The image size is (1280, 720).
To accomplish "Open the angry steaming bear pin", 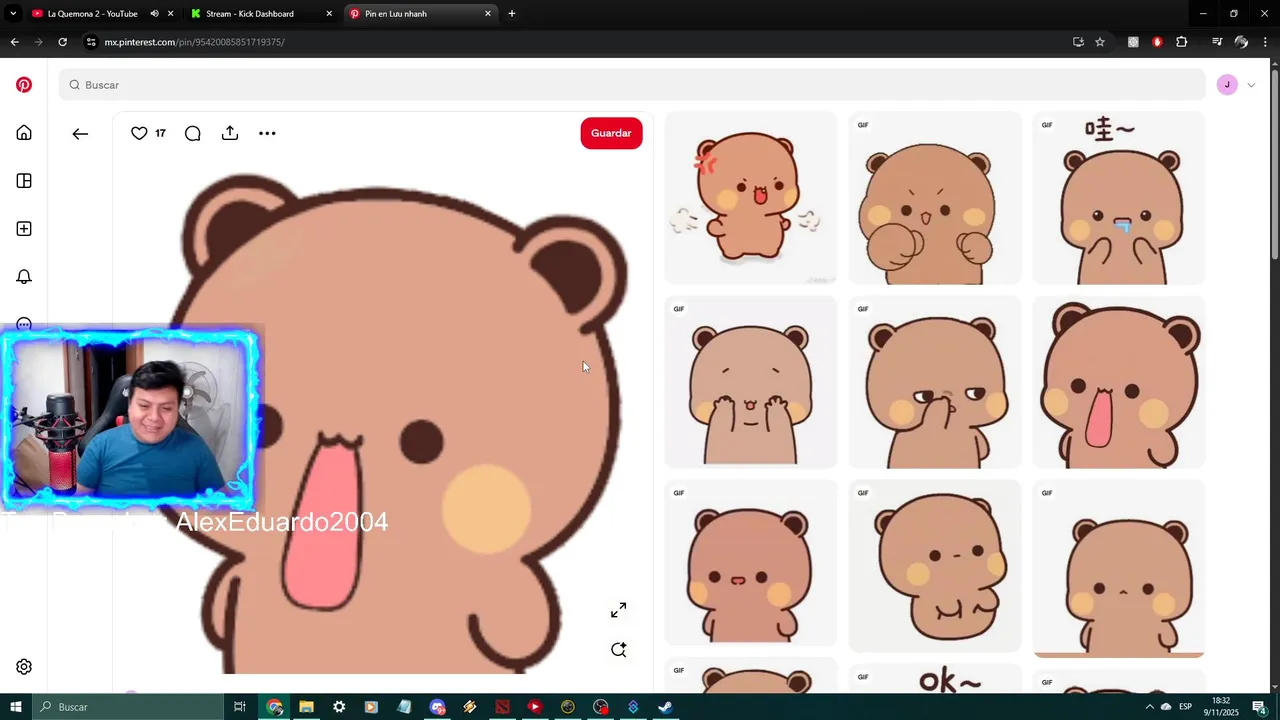I will pos(750,198).
